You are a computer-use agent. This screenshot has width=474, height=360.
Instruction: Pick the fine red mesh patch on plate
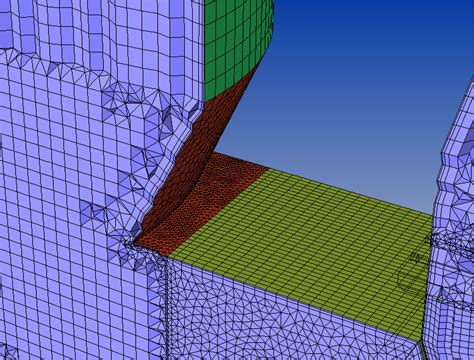click(x=203, y=203)
